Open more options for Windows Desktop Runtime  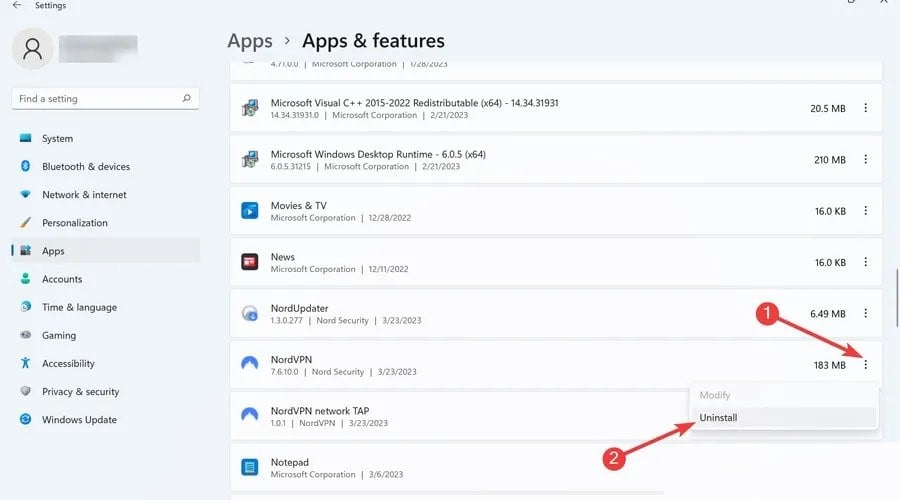[x=866, y=159]
